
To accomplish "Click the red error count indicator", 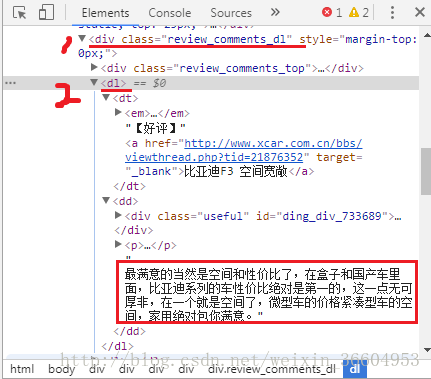I will point(332,13).
